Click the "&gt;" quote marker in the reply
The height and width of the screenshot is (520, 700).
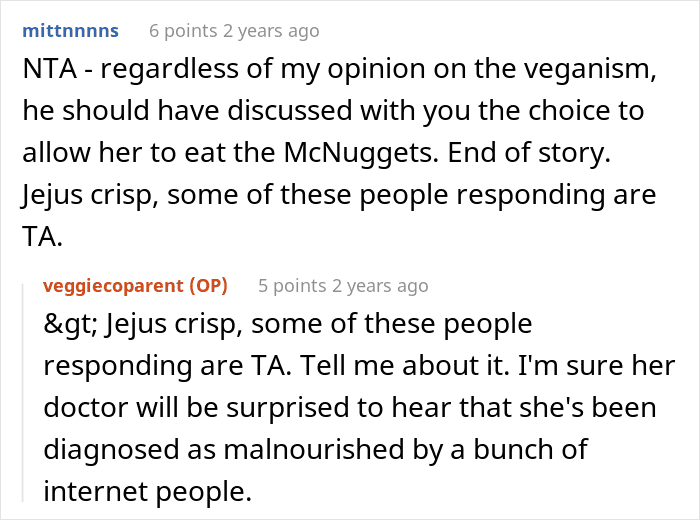[70, 324]
